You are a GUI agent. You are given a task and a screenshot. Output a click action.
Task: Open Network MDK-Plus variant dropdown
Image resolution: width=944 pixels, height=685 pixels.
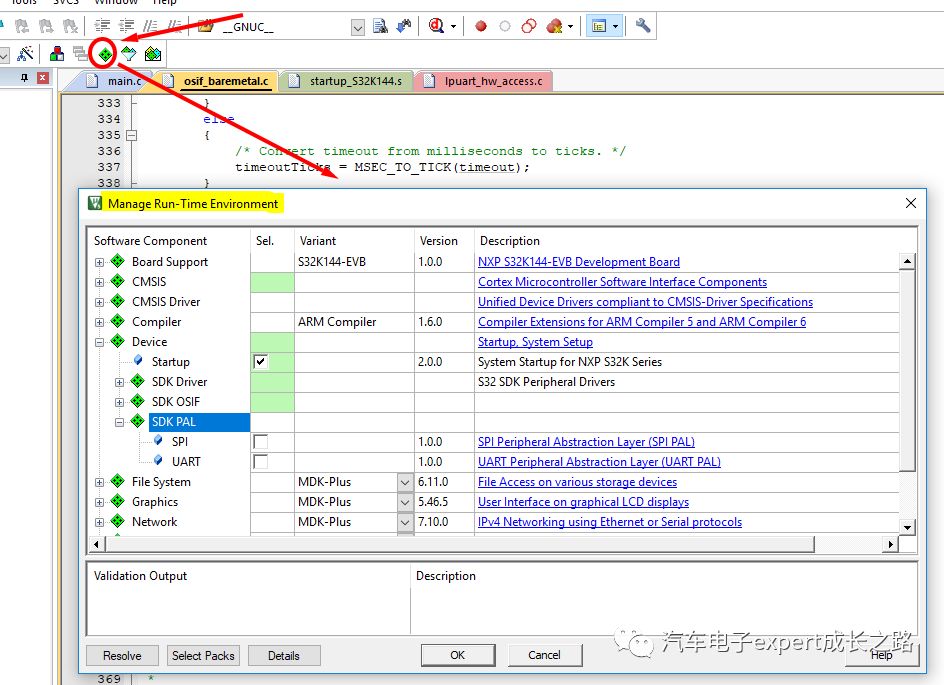[405, 522]
